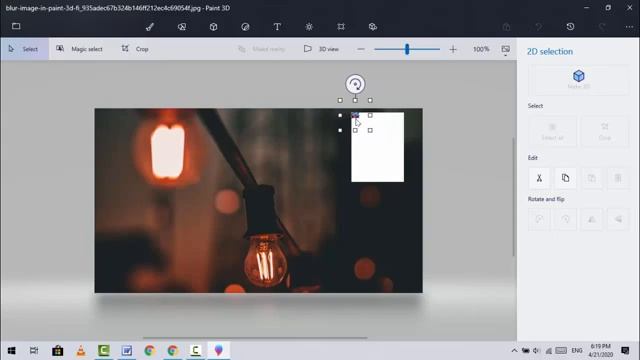Image resolution: width=640 pixels, height=360 pixels.
Task: Click the Crop button in side panel
Action: coord(605,131)
